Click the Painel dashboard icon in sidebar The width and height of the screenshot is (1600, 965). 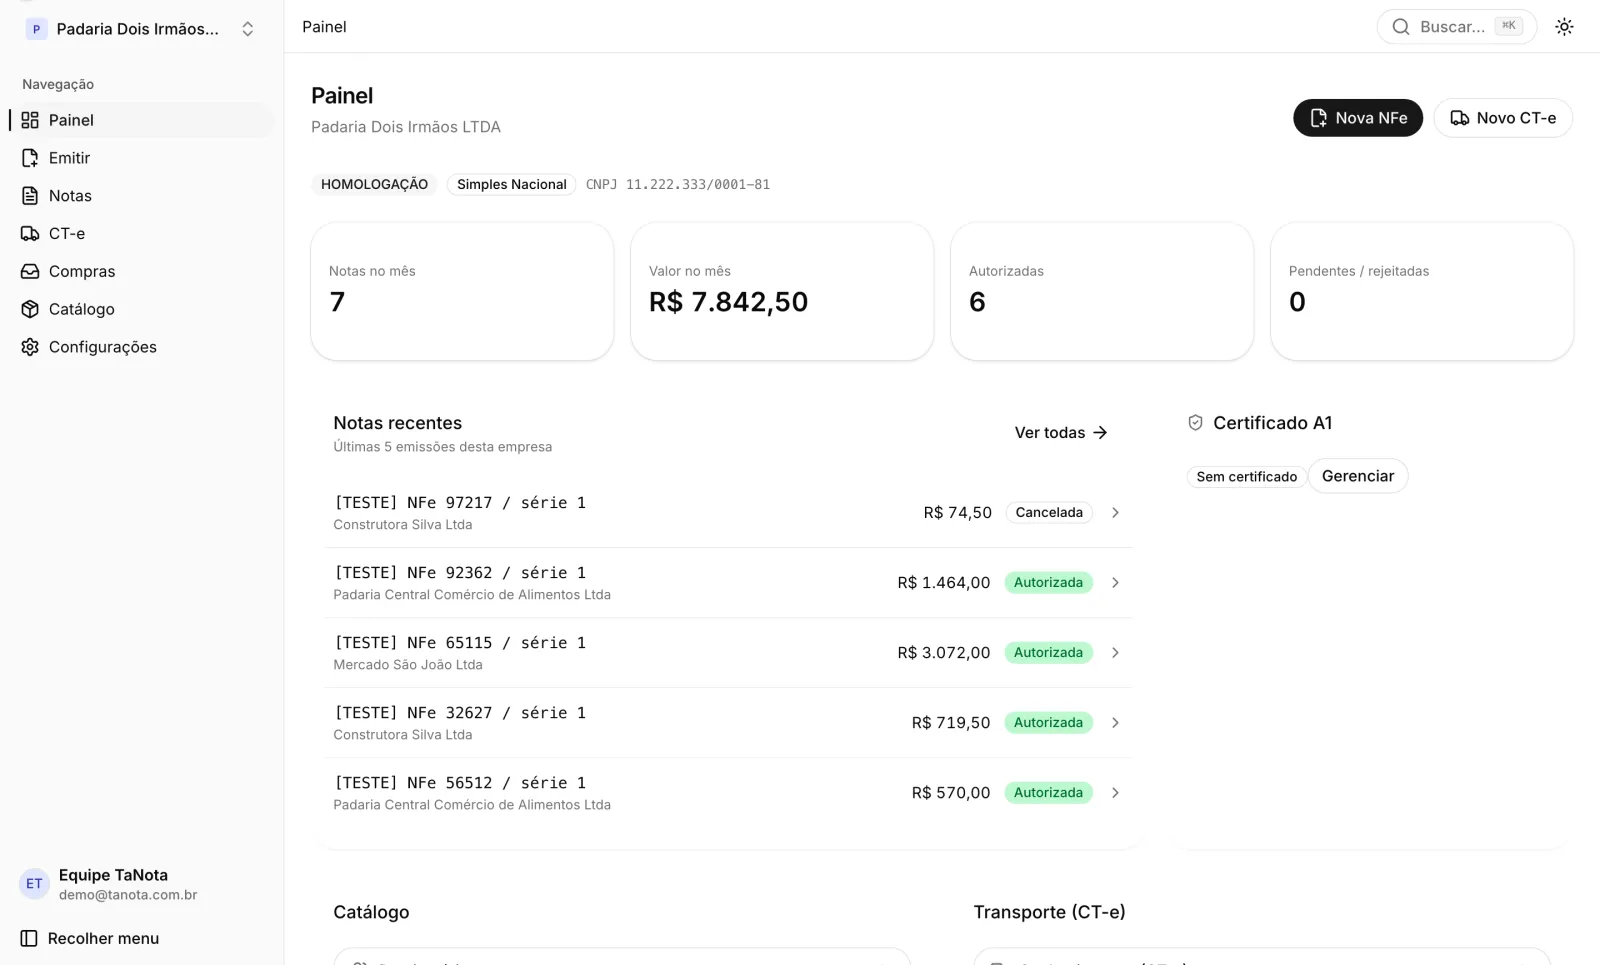point(30,120)
